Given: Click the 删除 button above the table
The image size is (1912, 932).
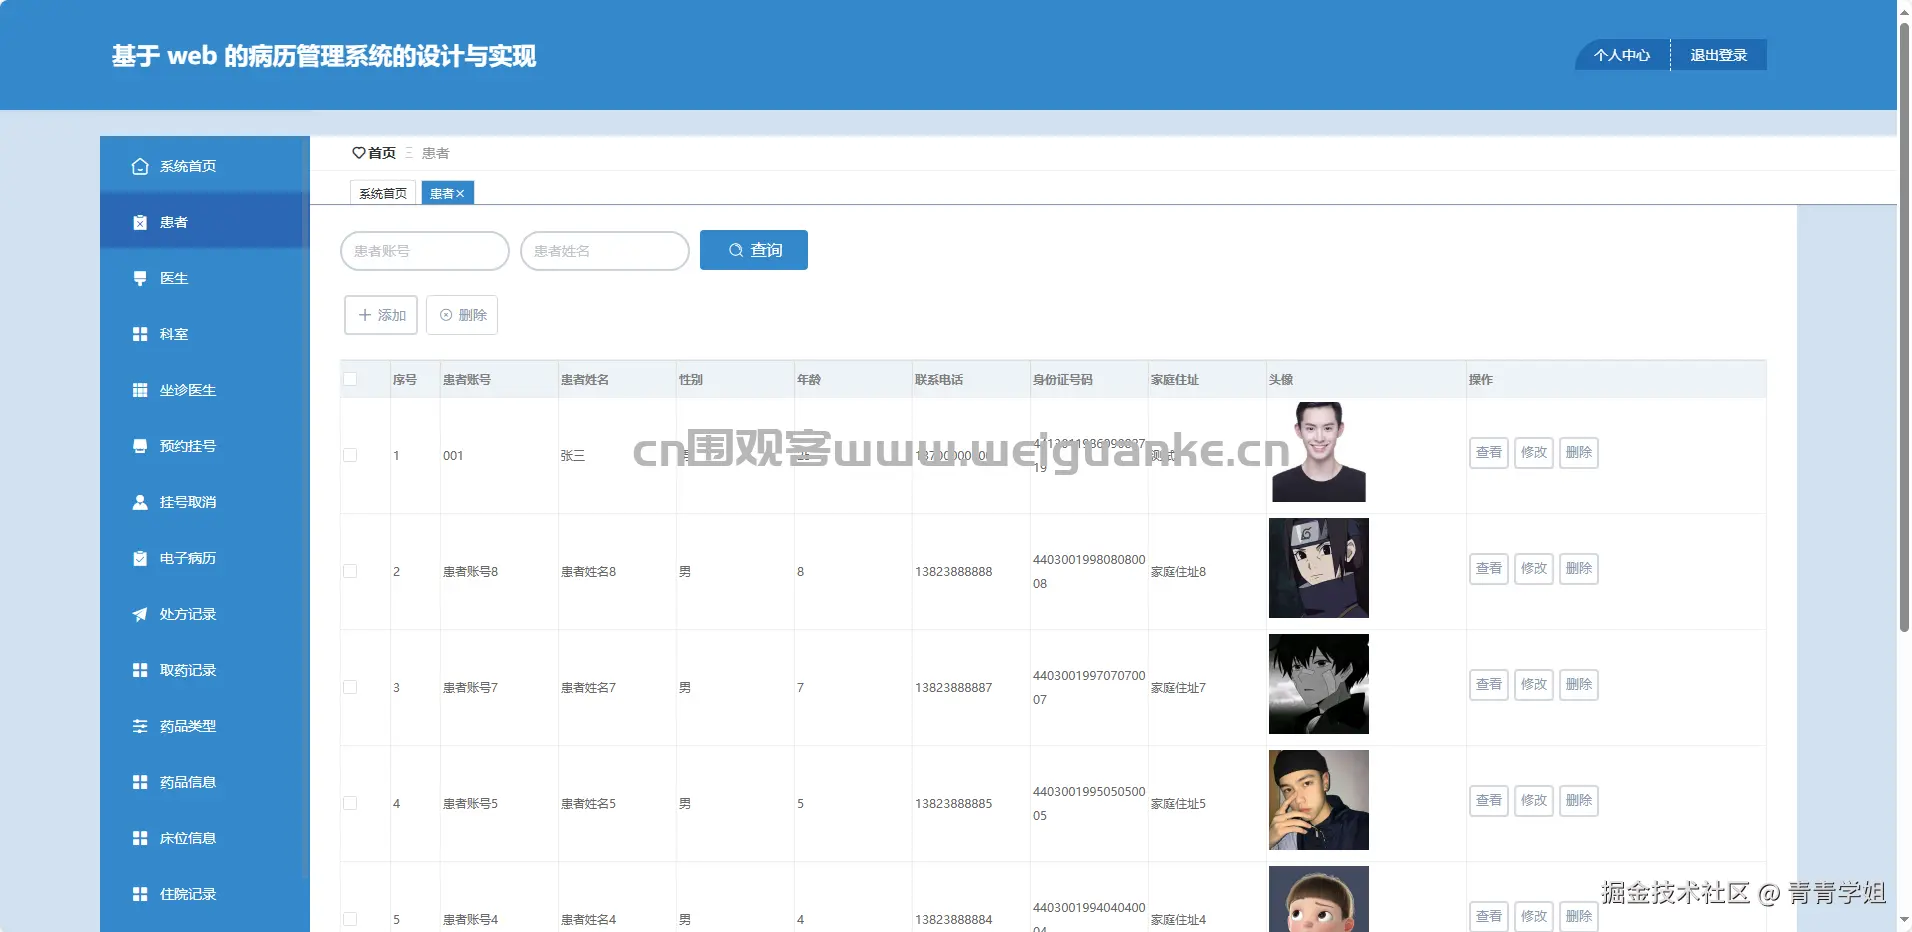Looking at the screenshot, I should [x=462, y=315].
